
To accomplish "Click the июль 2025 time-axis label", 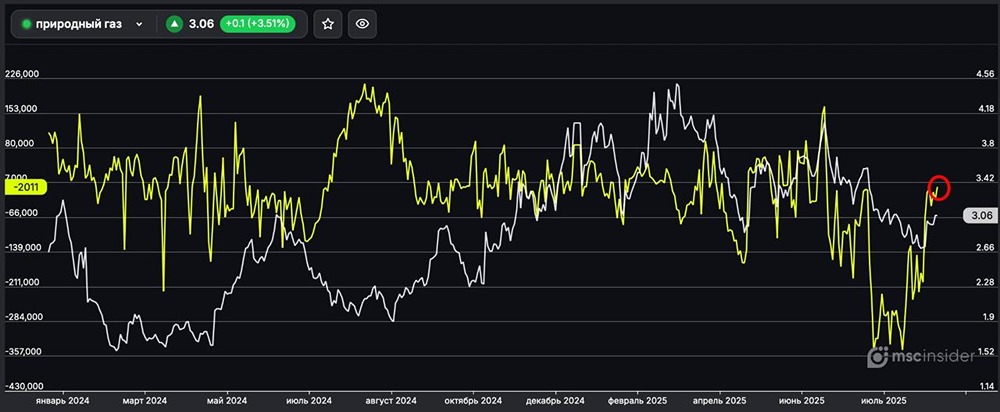I will [x=884, y=401].
